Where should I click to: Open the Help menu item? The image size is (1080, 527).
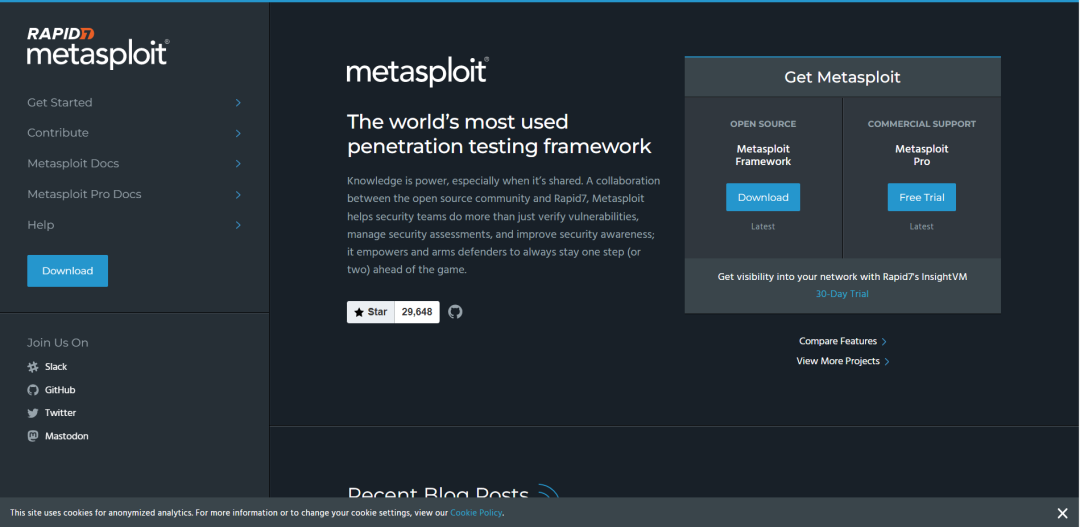click(41, 225)
